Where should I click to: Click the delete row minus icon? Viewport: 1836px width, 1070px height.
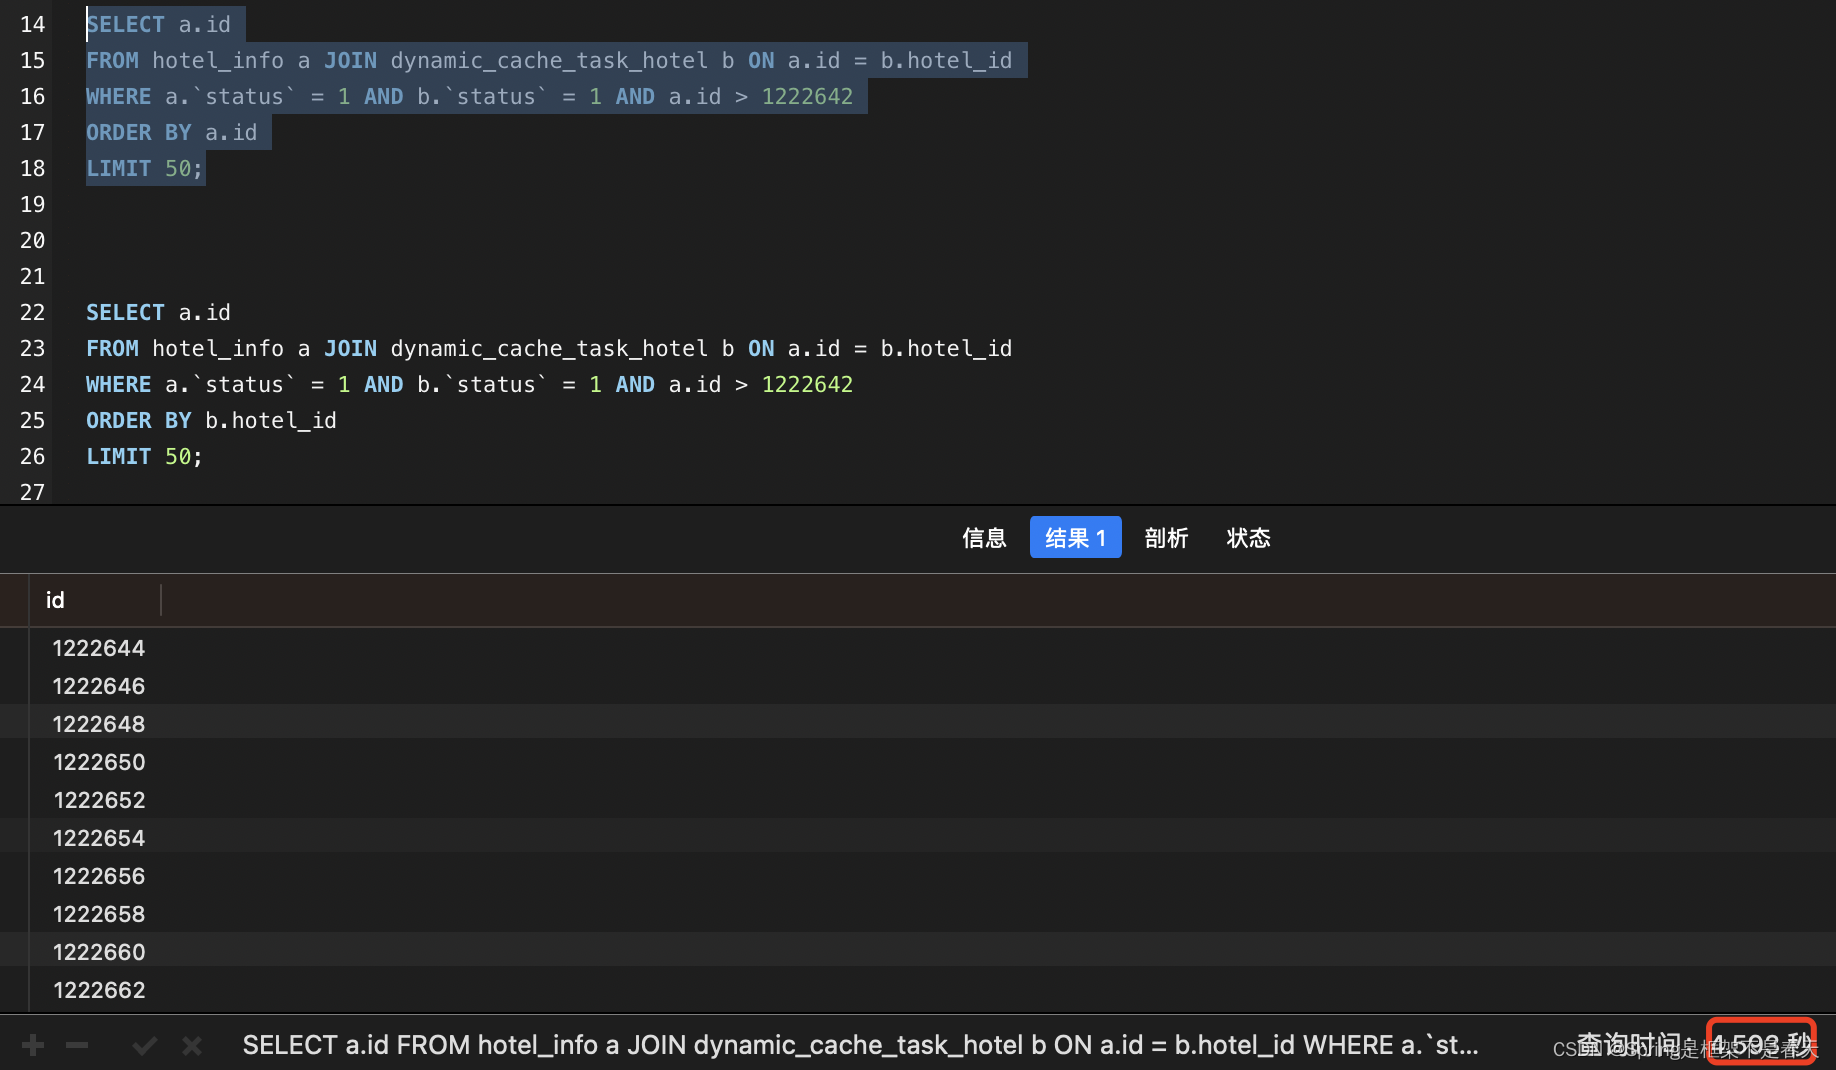pos(77,1046)
